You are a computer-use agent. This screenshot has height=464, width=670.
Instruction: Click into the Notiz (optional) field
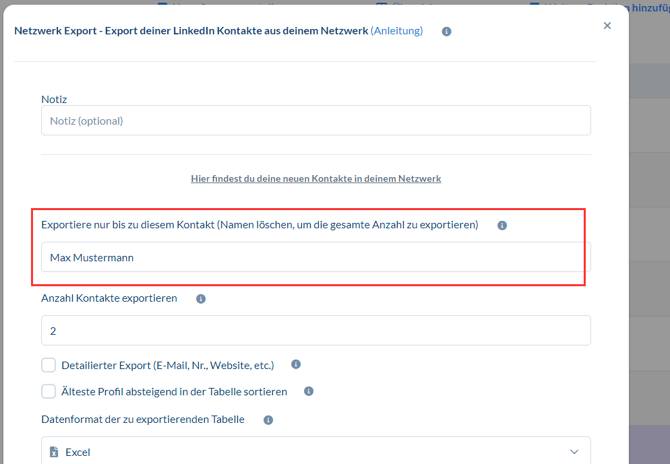pos(315,121)
